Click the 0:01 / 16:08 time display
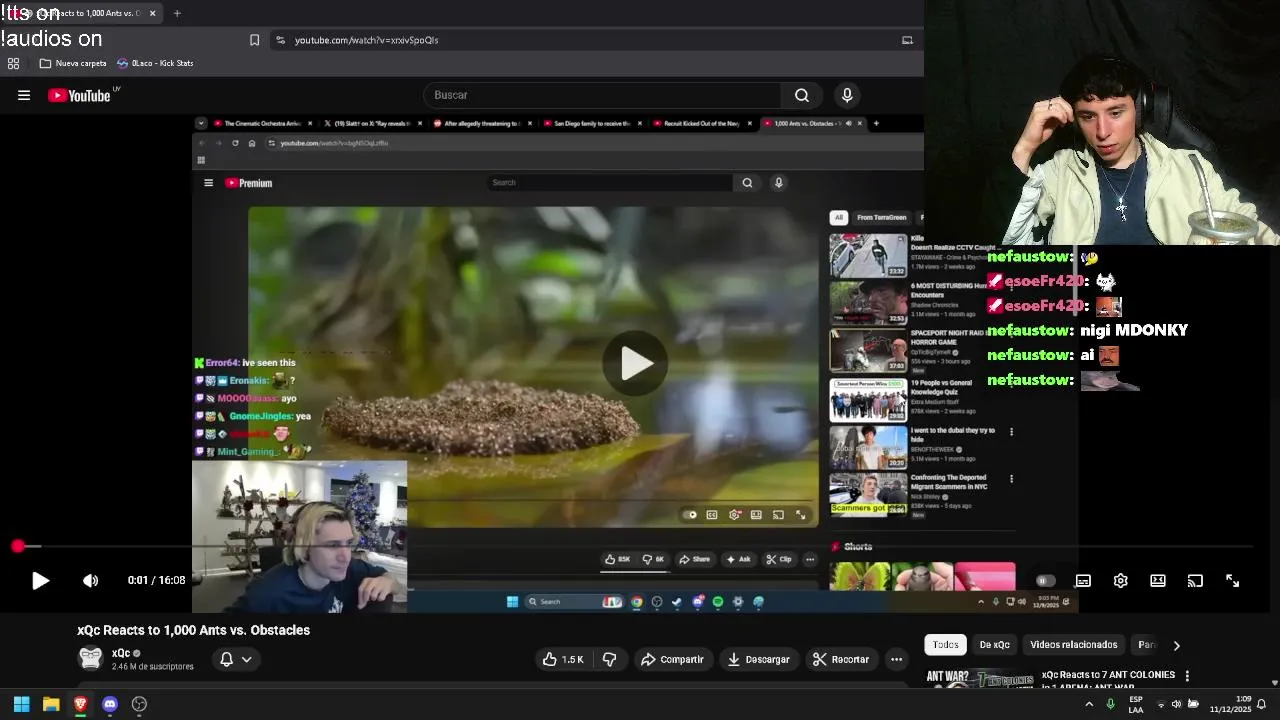This screenshot has height=720, width=1280. 156,580
